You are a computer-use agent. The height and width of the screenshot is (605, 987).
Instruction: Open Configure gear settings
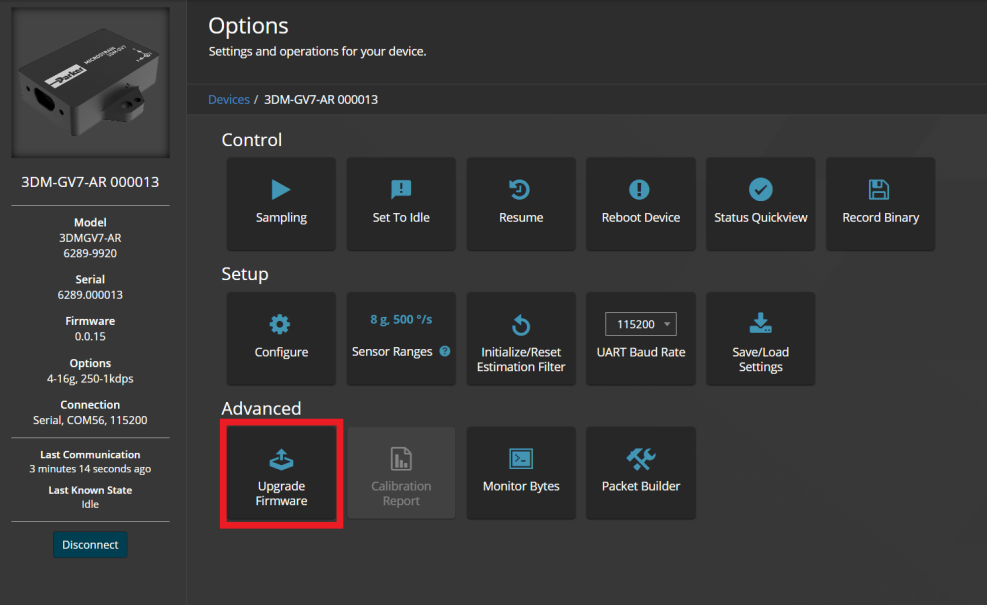coord(281,325)
